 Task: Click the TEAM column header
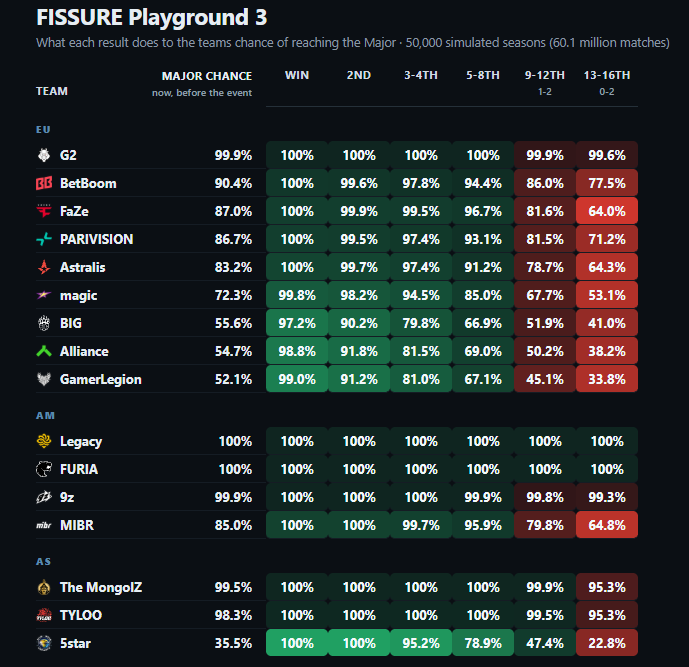coord(52,91)
